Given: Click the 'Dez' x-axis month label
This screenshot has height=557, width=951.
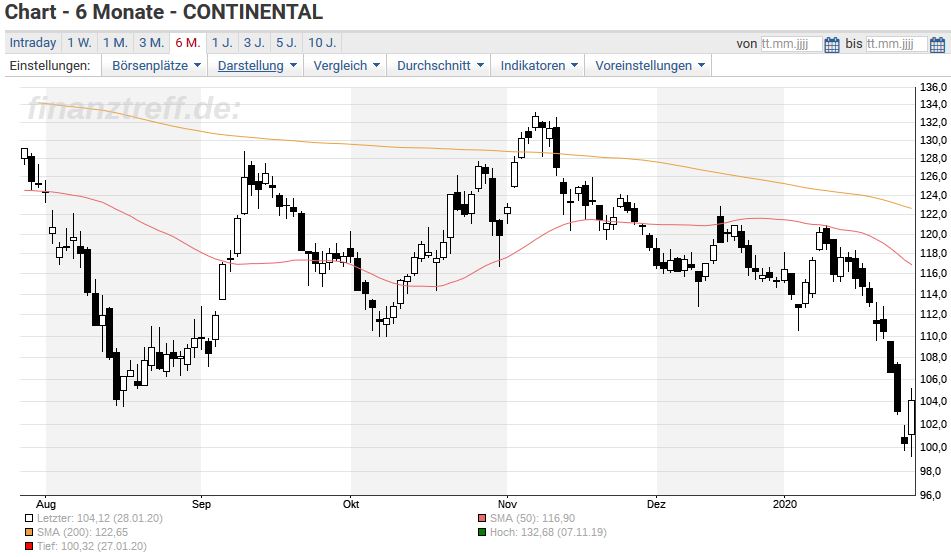Looking at the screenshot, I should point(656,504).
